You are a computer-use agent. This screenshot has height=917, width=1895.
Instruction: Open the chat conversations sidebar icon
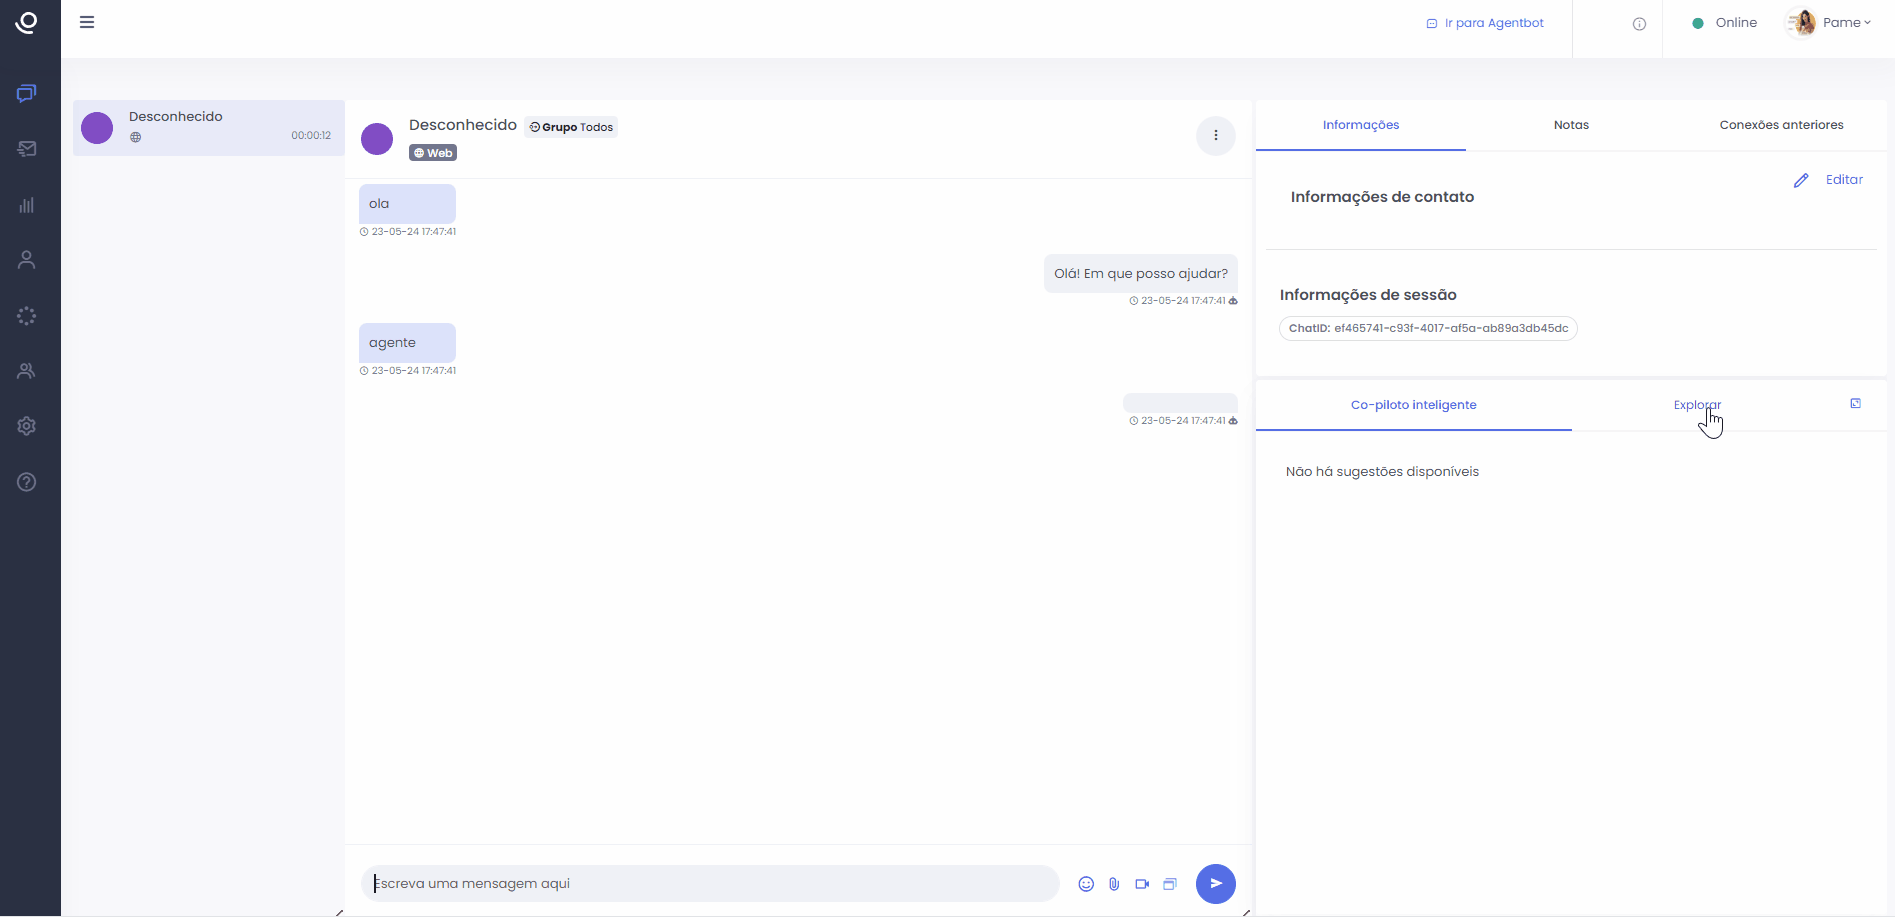point(27,93)
